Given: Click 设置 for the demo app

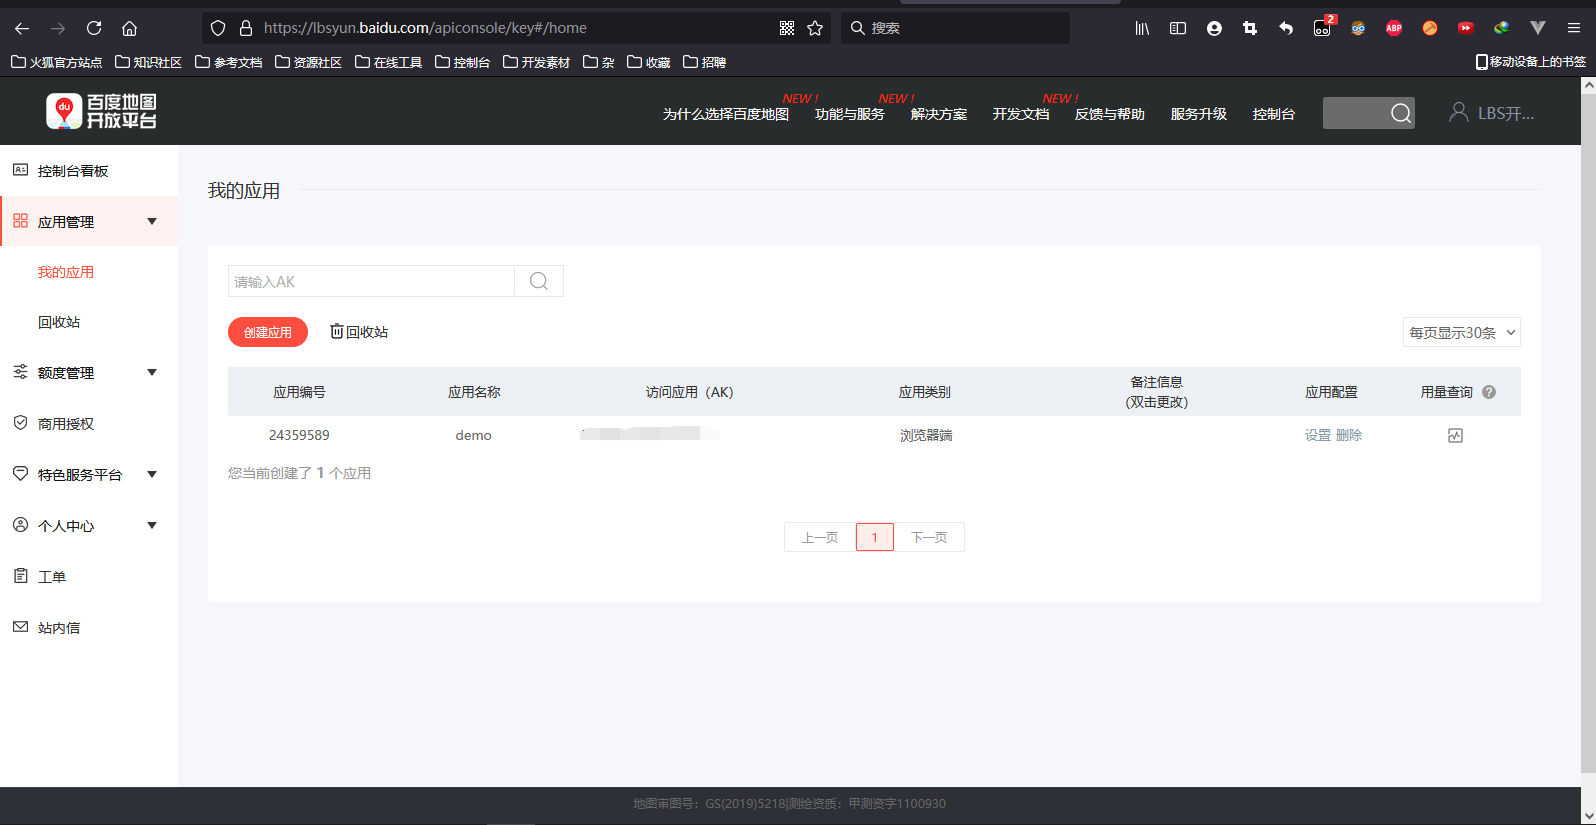Looking at the screenshot, I should tap(1318, 435).
